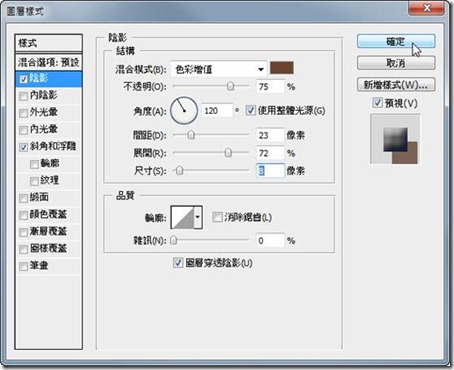
Task: Open the 混合模式 blend mode dropdown
Action: (x=219, y=69)
